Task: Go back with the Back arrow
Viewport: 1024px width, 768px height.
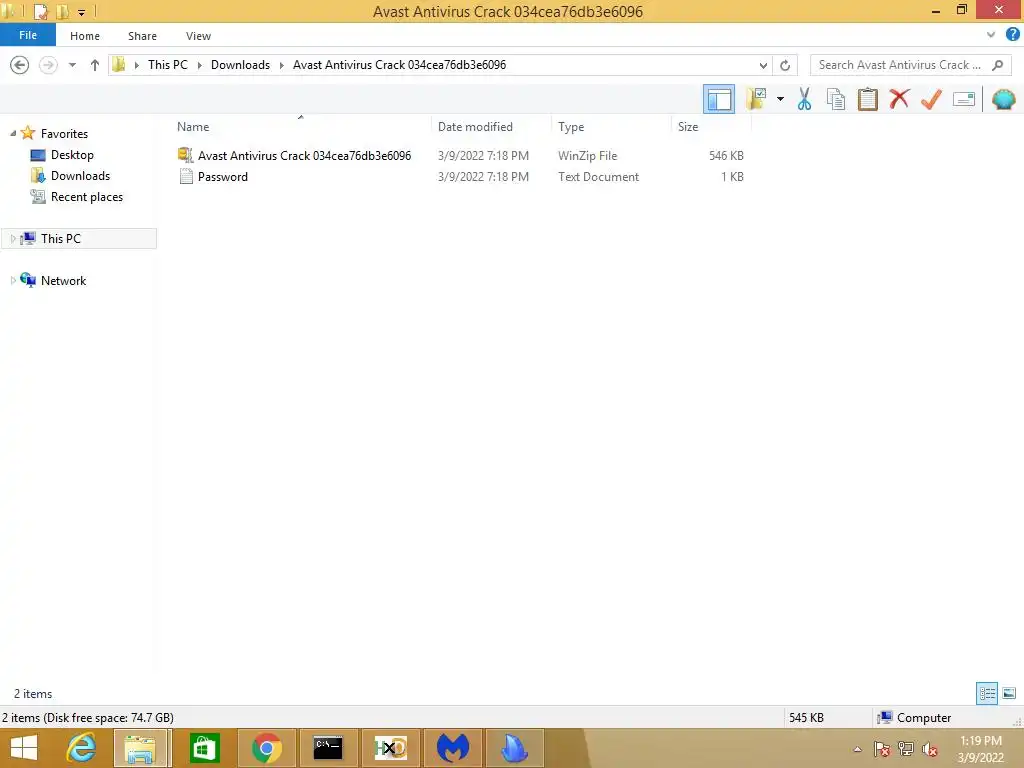Action: tap(20, 65)
